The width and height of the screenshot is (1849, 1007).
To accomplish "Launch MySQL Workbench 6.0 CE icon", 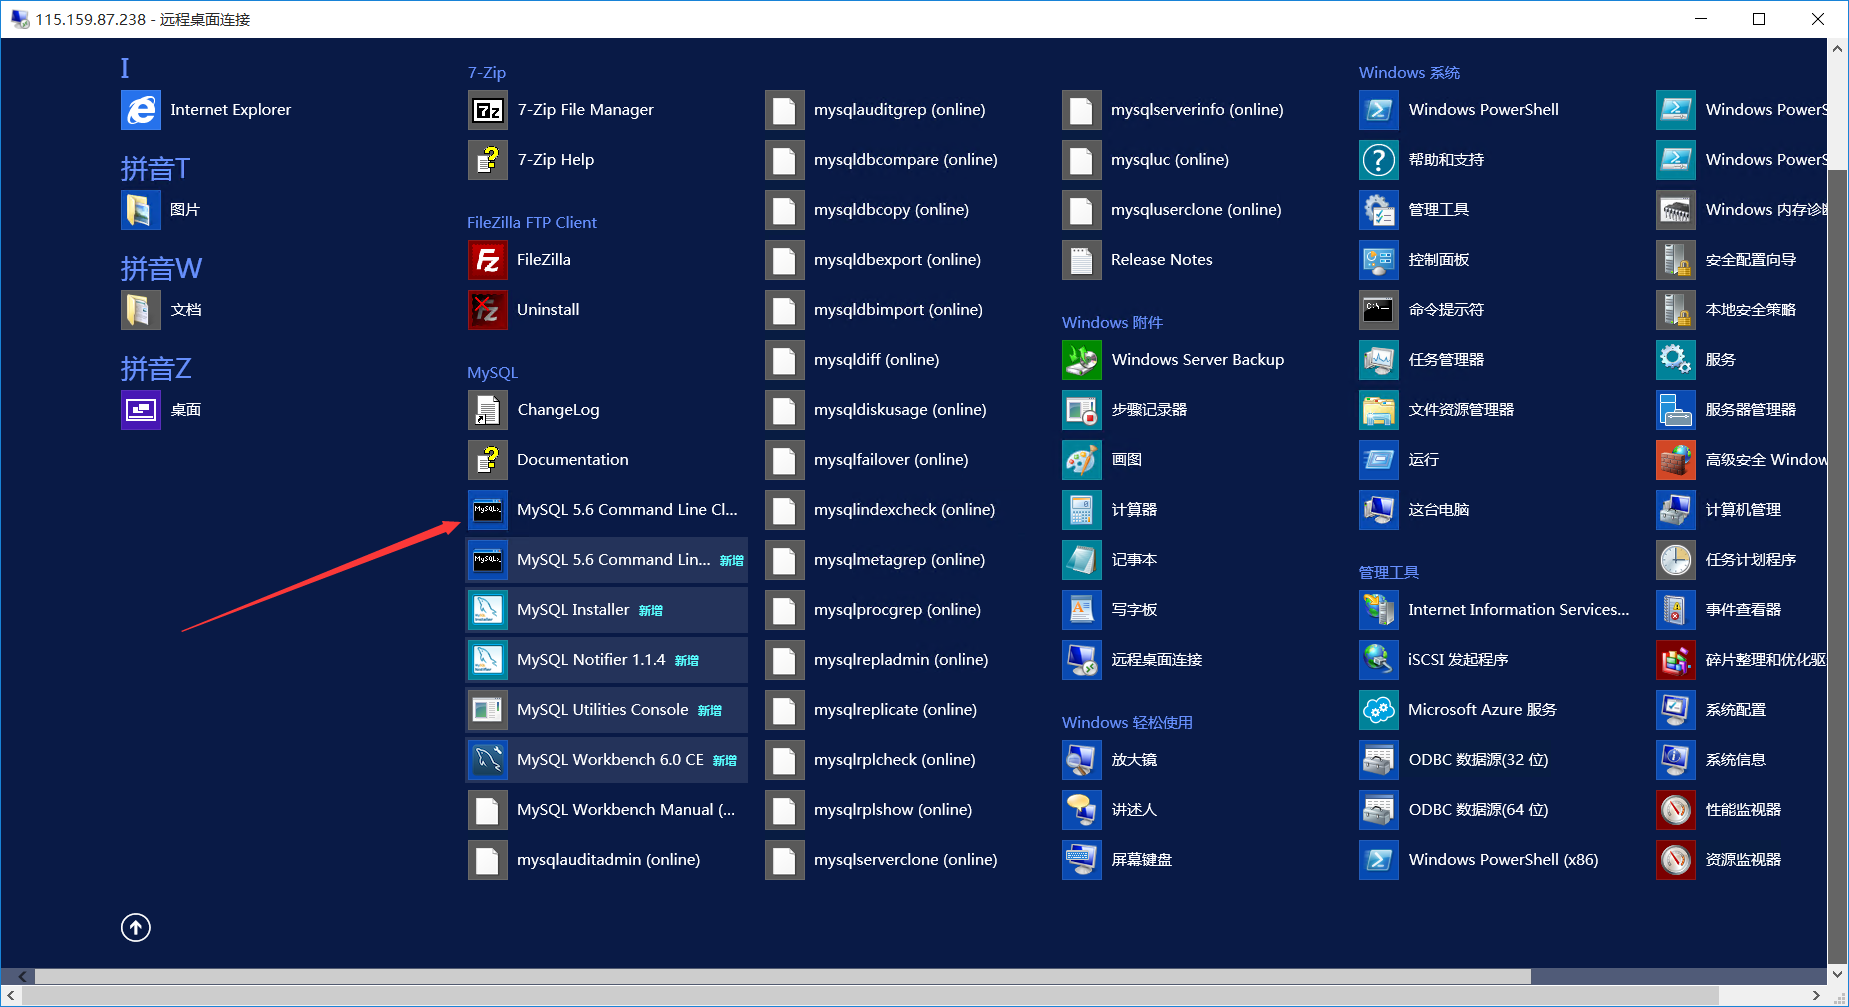I will (x=488, y=760).
